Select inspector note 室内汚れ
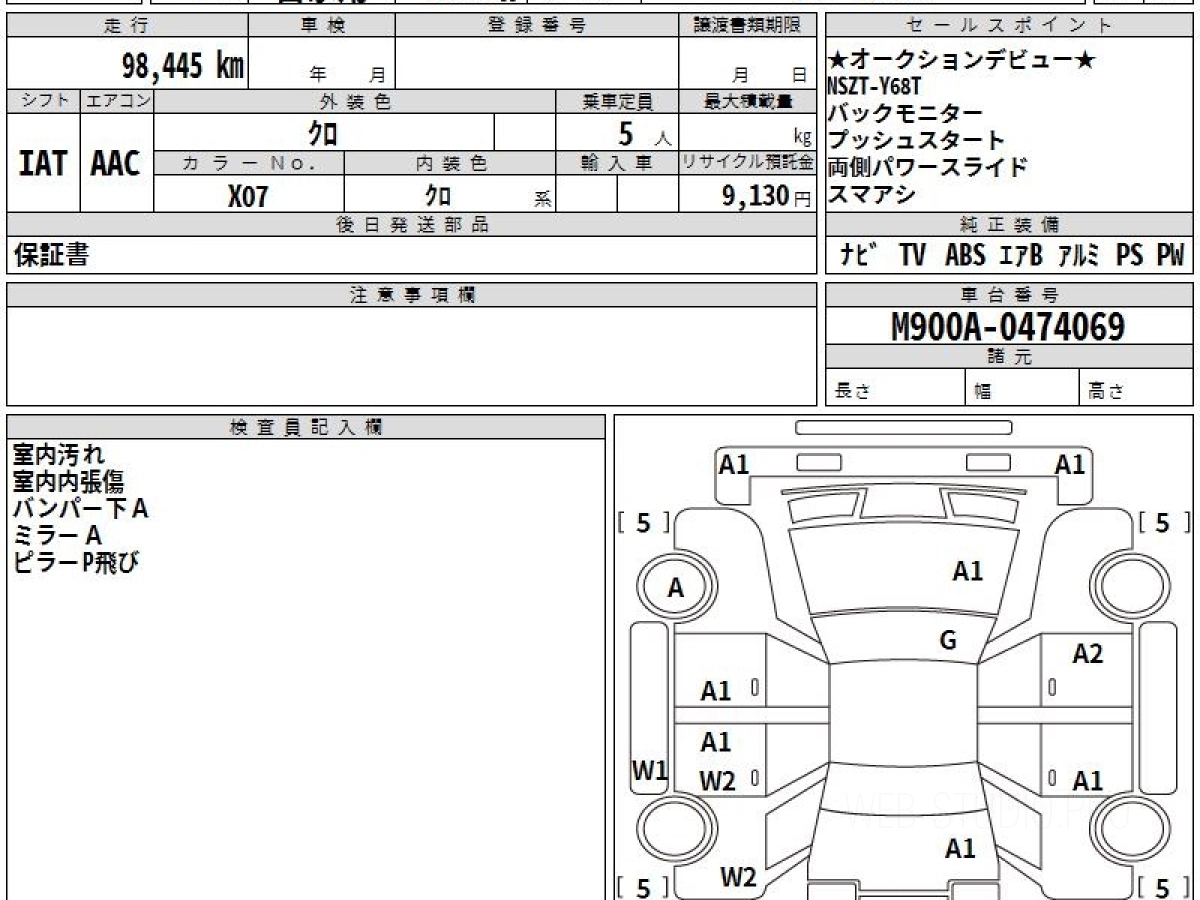Image resolution: width=1200 pixels, height=900 pixels. (x=58, y=455)
